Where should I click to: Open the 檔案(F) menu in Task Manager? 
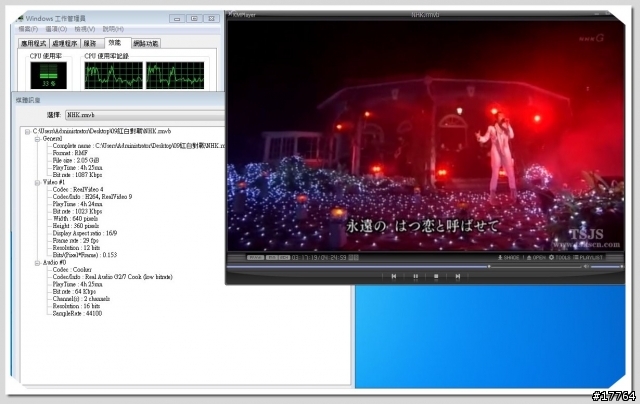click(28, 29)
